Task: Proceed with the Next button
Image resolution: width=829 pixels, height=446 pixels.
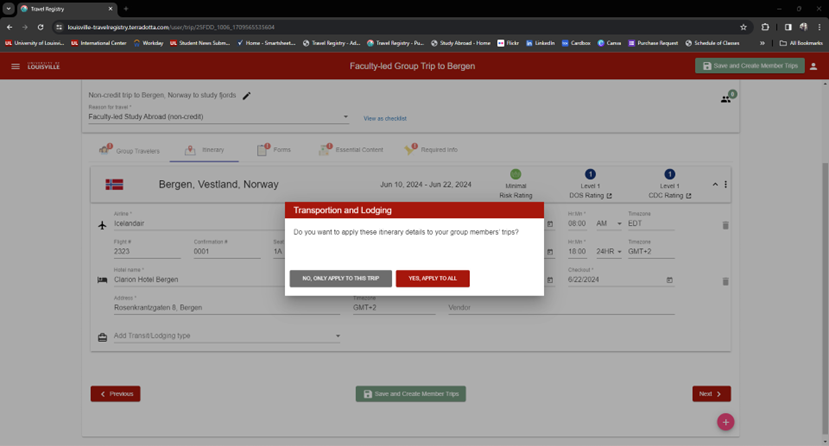Action: pos(712,394)
